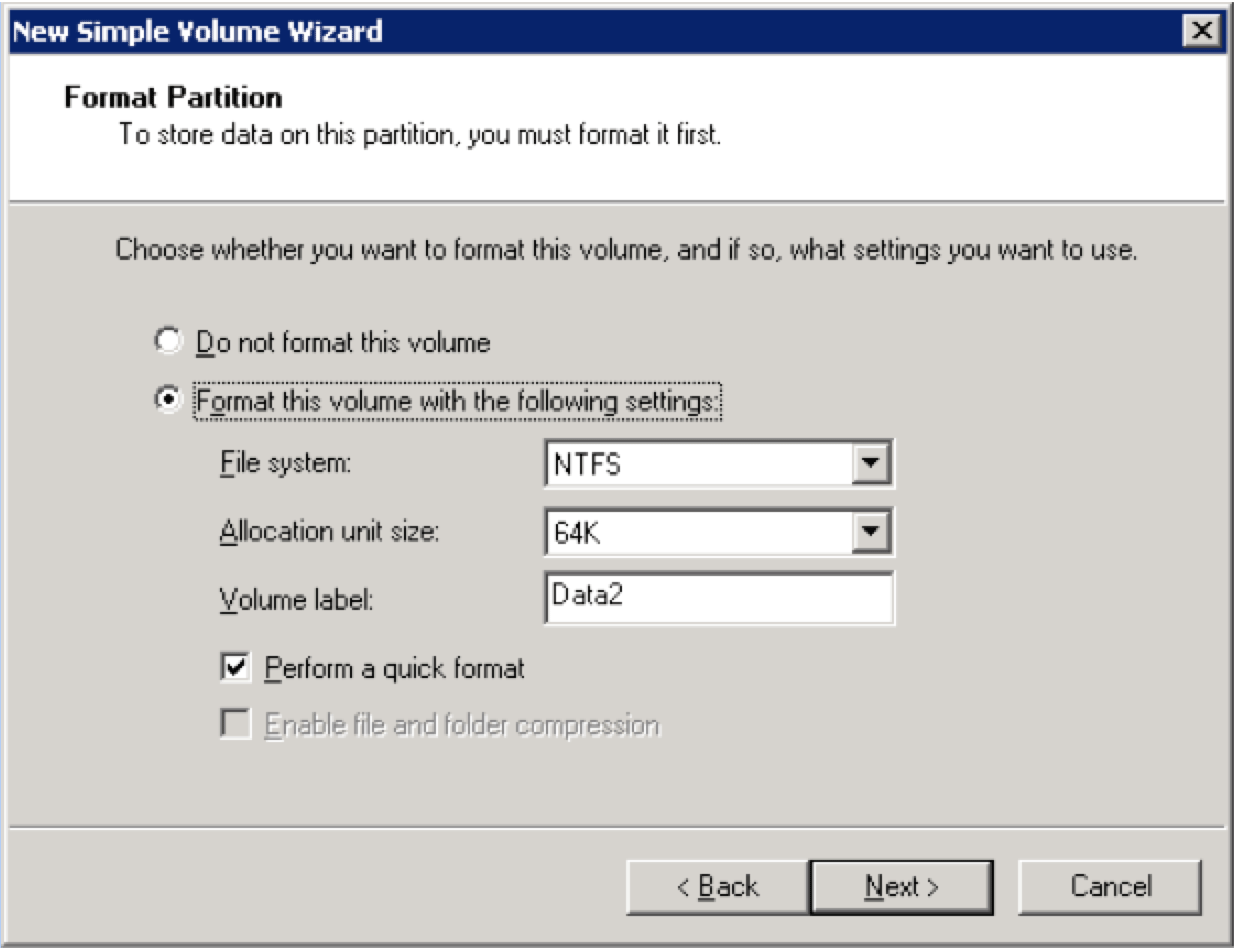Click the "Do not format this volume" label text

click(343, 343)
